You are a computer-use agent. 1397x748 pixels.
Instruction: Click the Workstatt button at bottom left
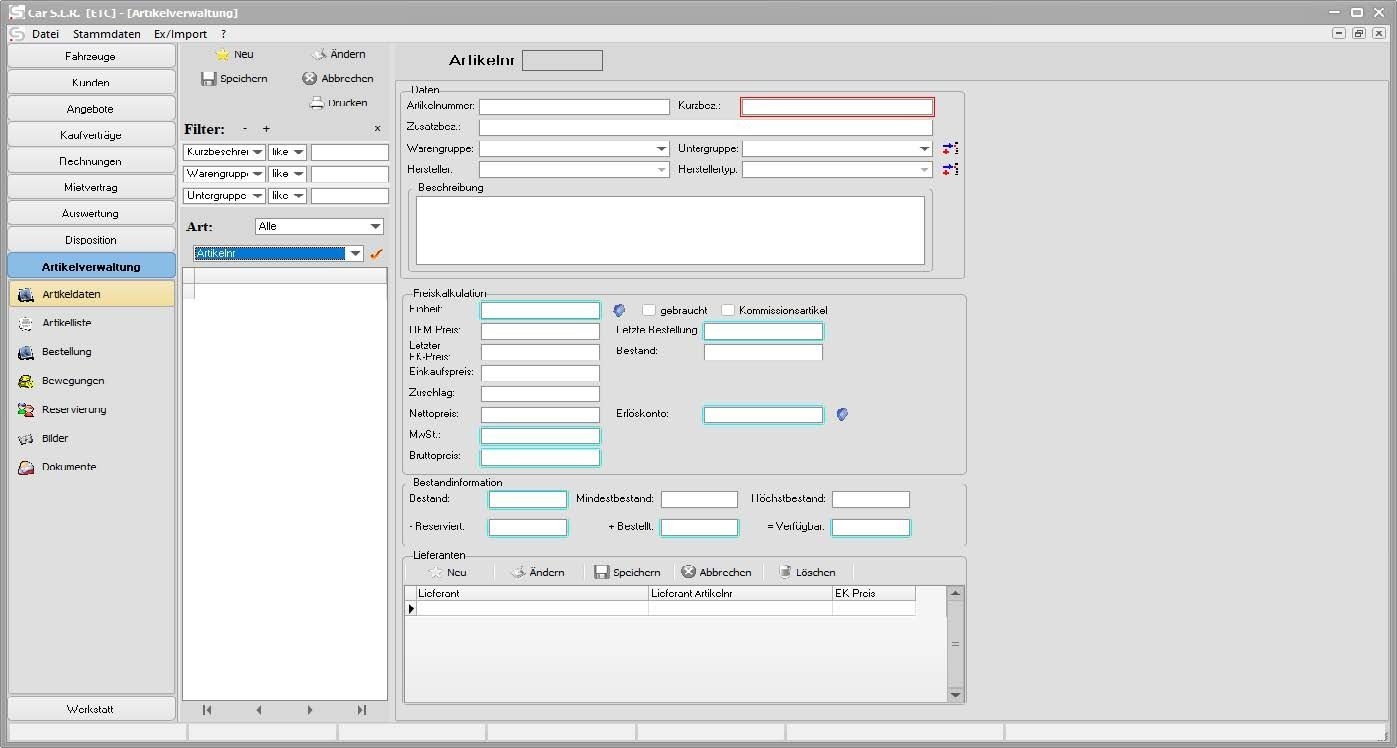pos(91,709)
